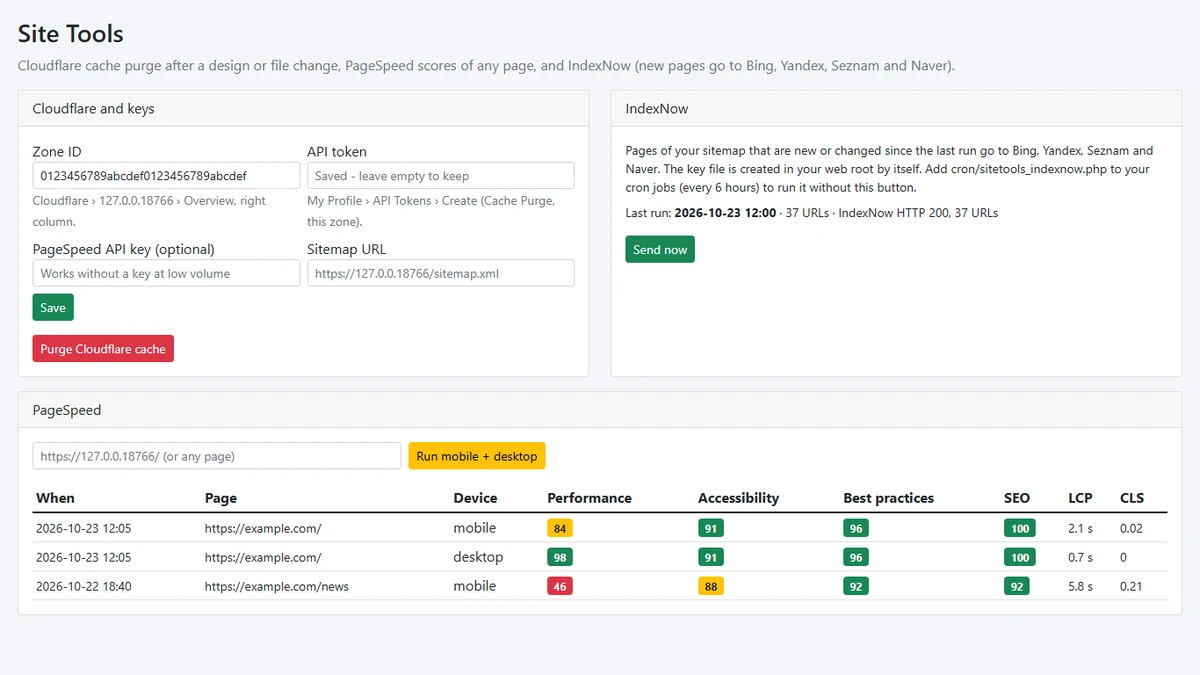Click the Best practices column header

click(x=888, y=498)
